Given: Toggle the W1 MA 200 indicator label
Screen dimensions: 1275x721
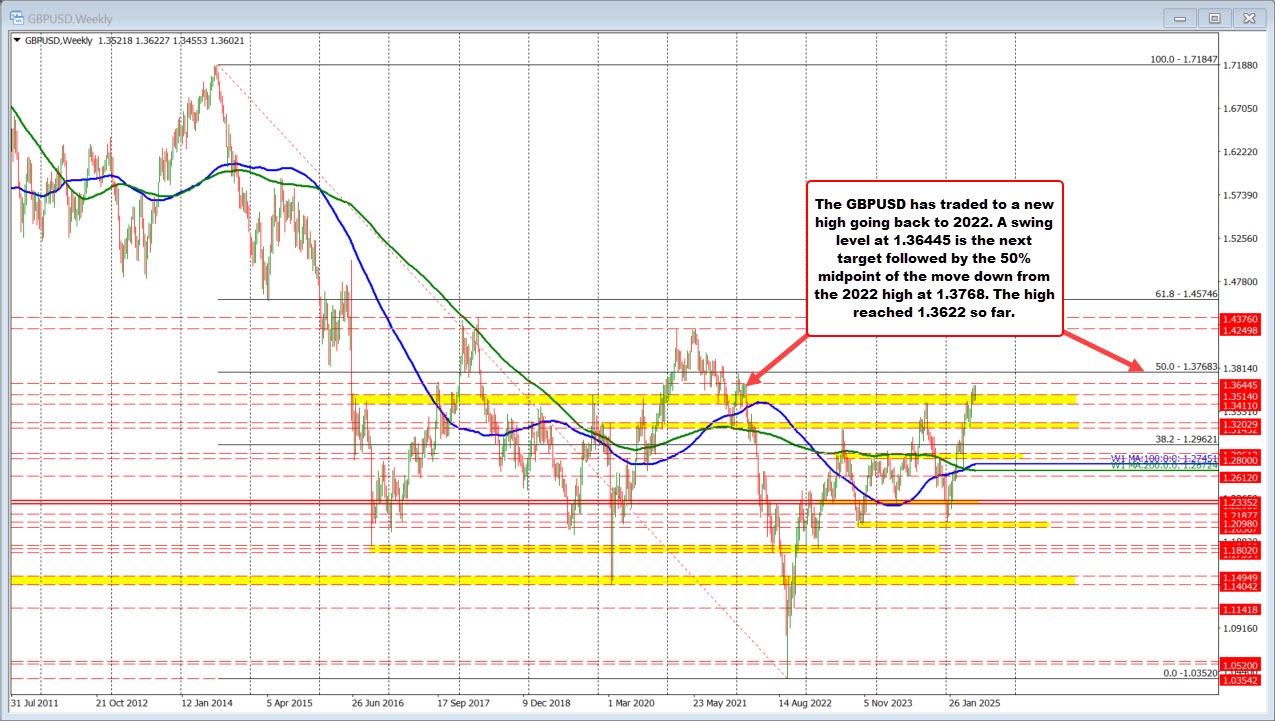Looking at the screenshot, I should (x=1161, y=466).
